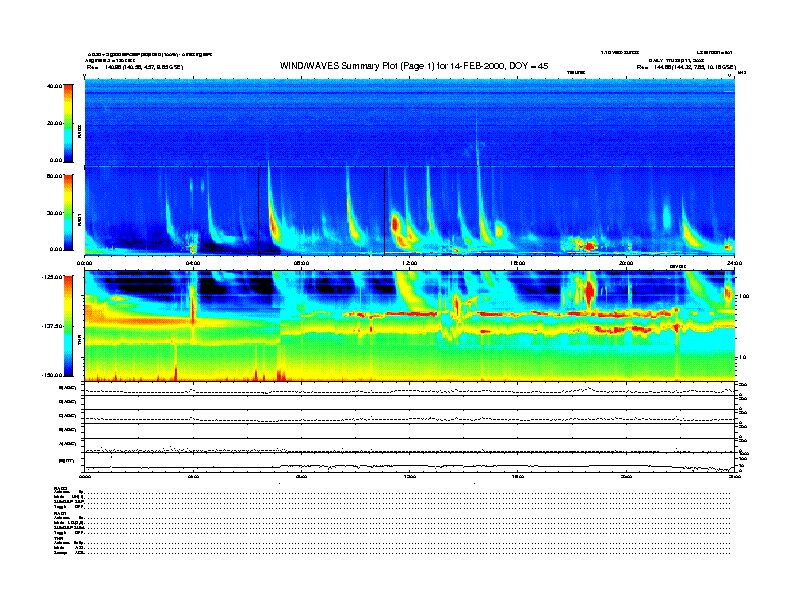Click 24:00 on the RAD1 time axis
Image resolution: width=792 pixels, height=612 pixels.
point(734,263)
